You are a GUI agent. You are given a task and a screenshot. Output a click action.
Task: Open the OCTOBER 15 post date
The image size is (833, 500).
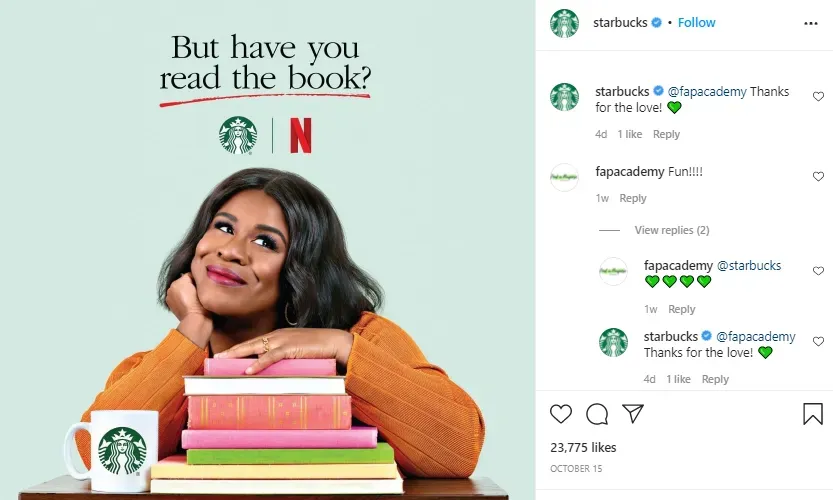(576, 469)
